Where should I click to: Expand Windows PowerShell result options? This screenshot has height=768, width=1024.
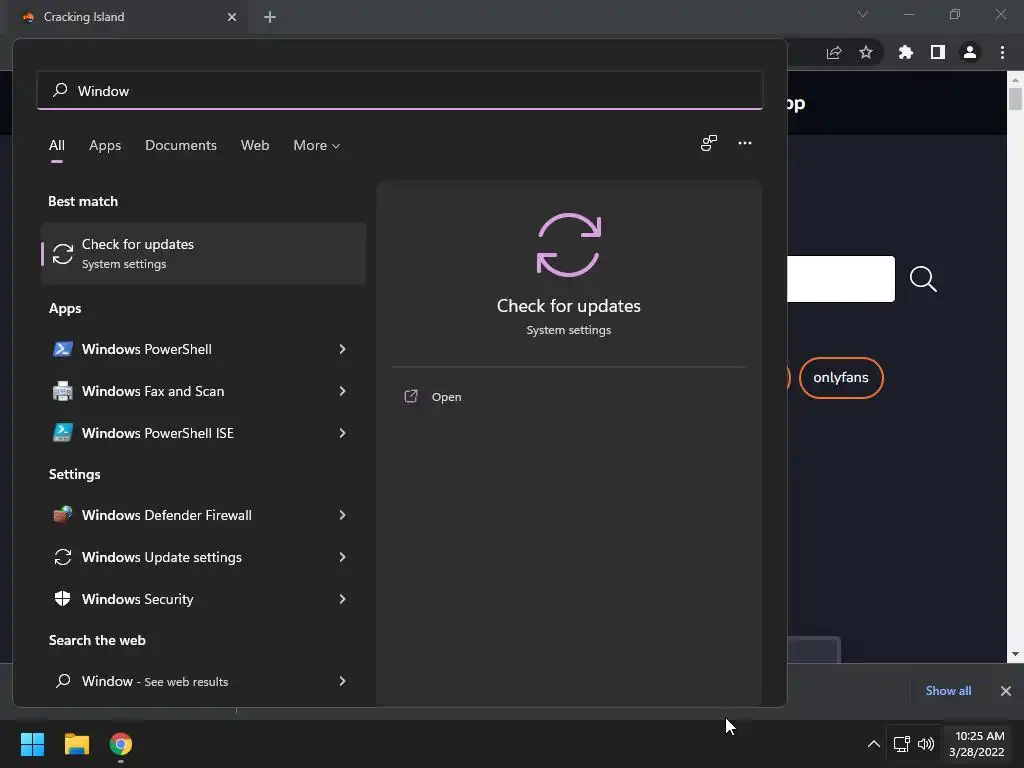tap(342, 349)
